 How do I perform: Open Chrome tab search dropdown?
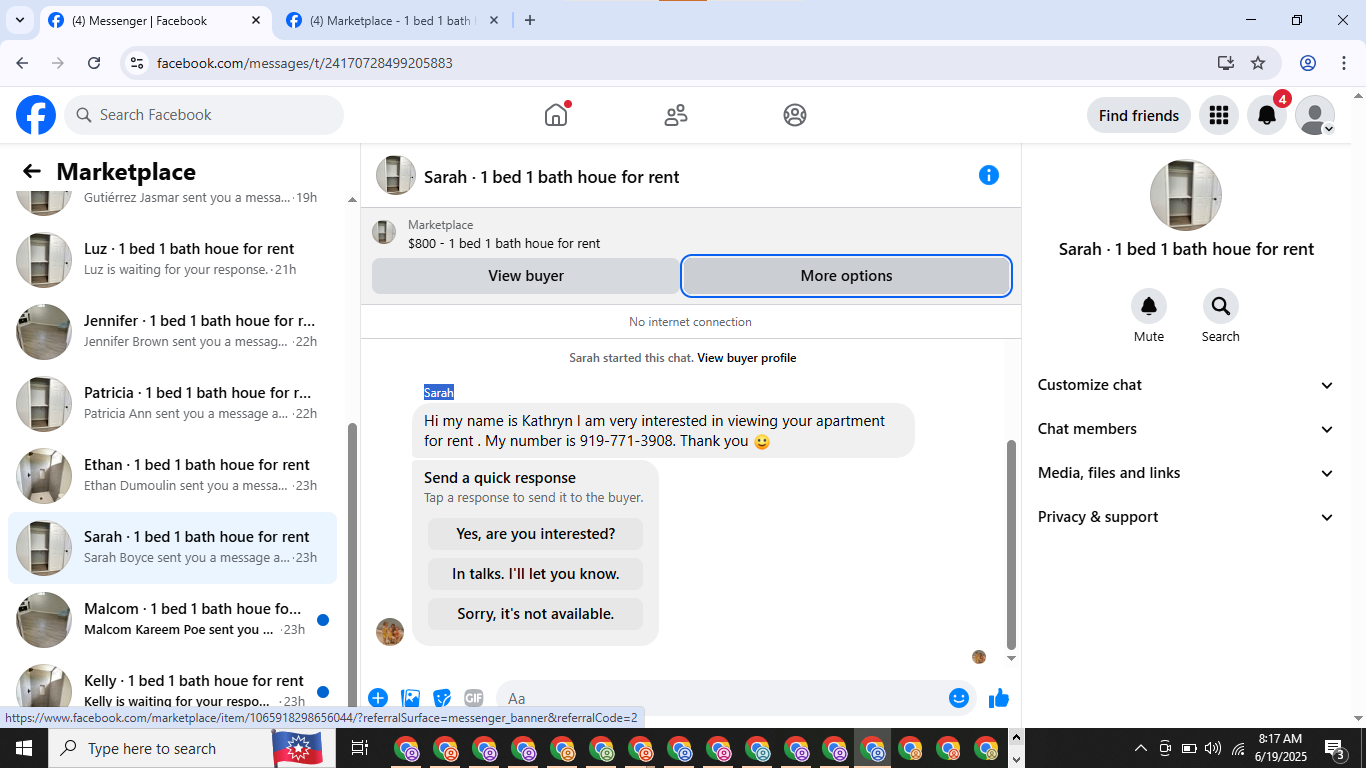(20, 20)
